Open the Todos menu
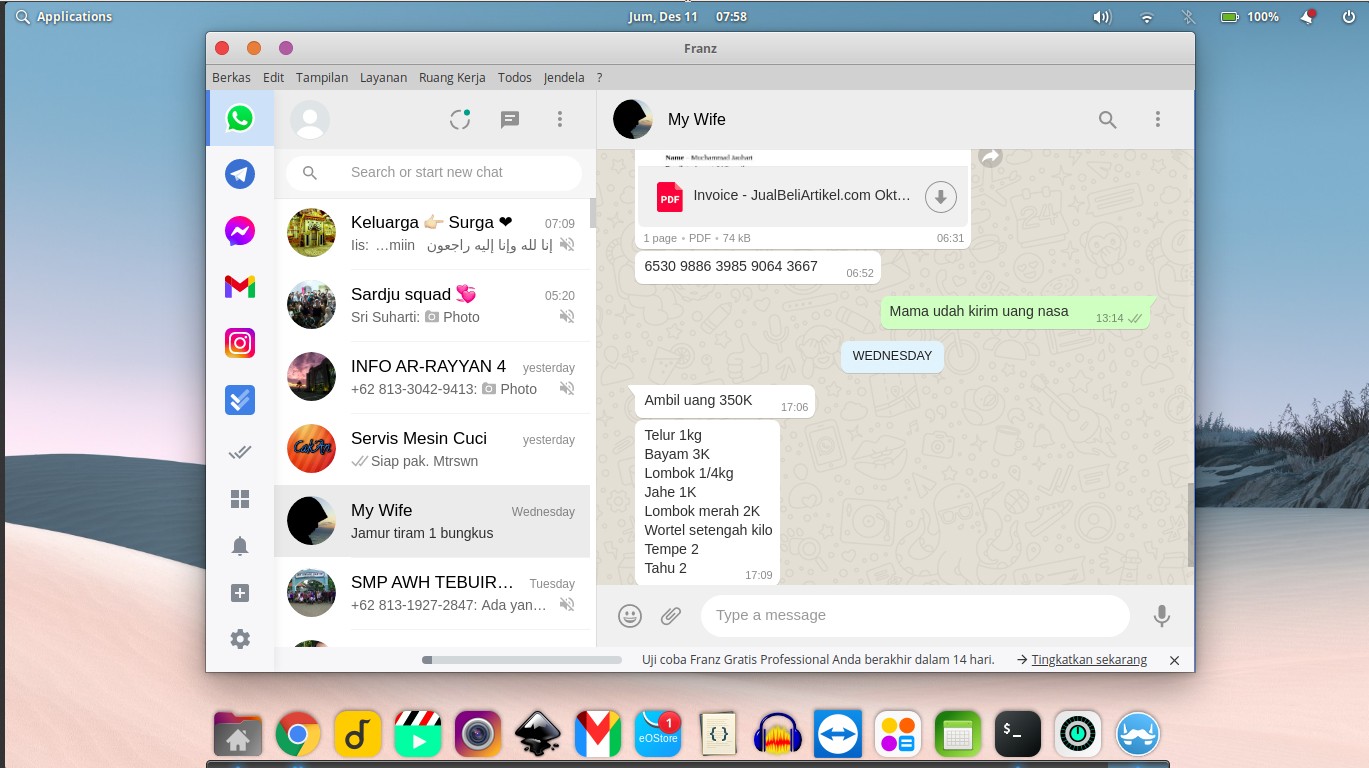This screenshot has height=768, width=1369. pyautogui.click(x=515, y=77)
